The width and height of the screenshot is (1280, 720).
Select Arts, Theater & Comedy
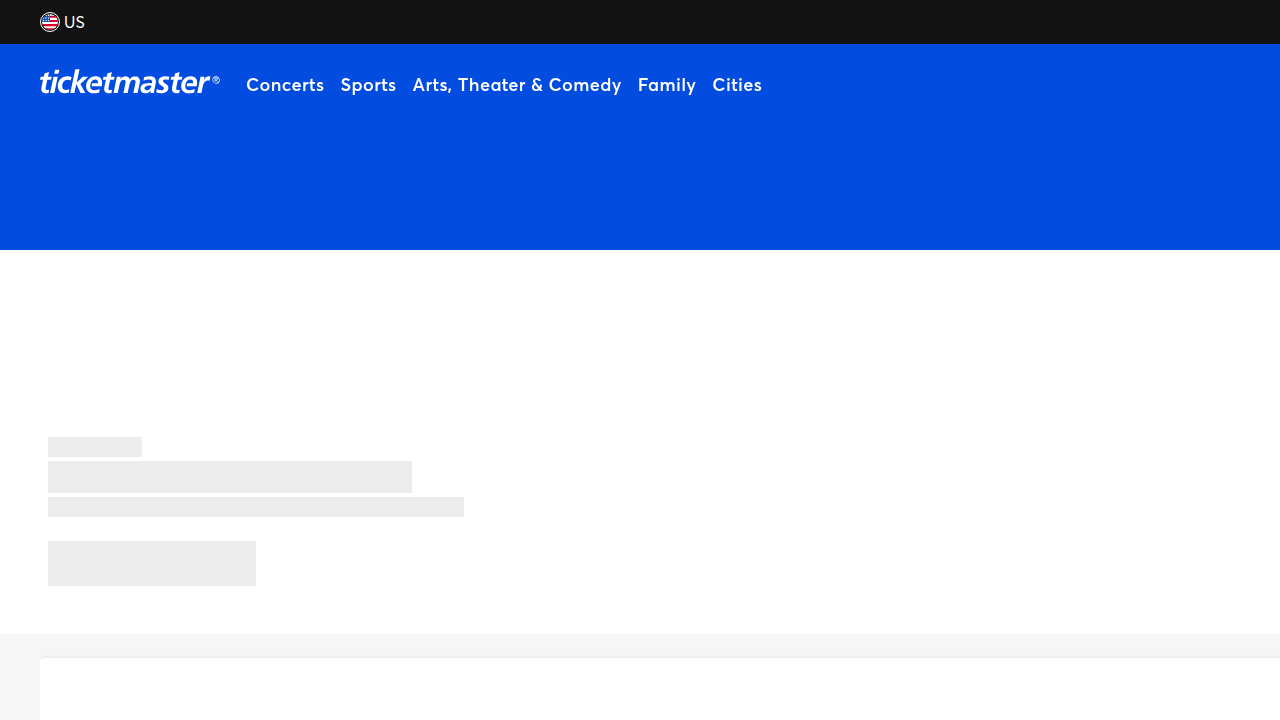click(516, 85)
